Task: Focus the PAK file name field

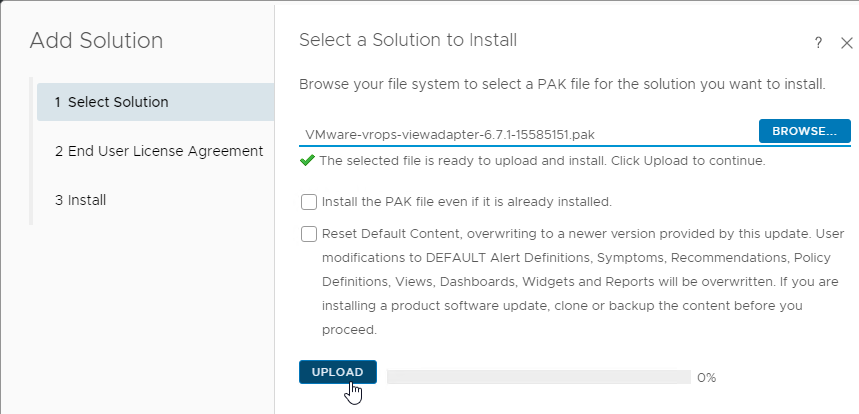Action: pos(528,134)
